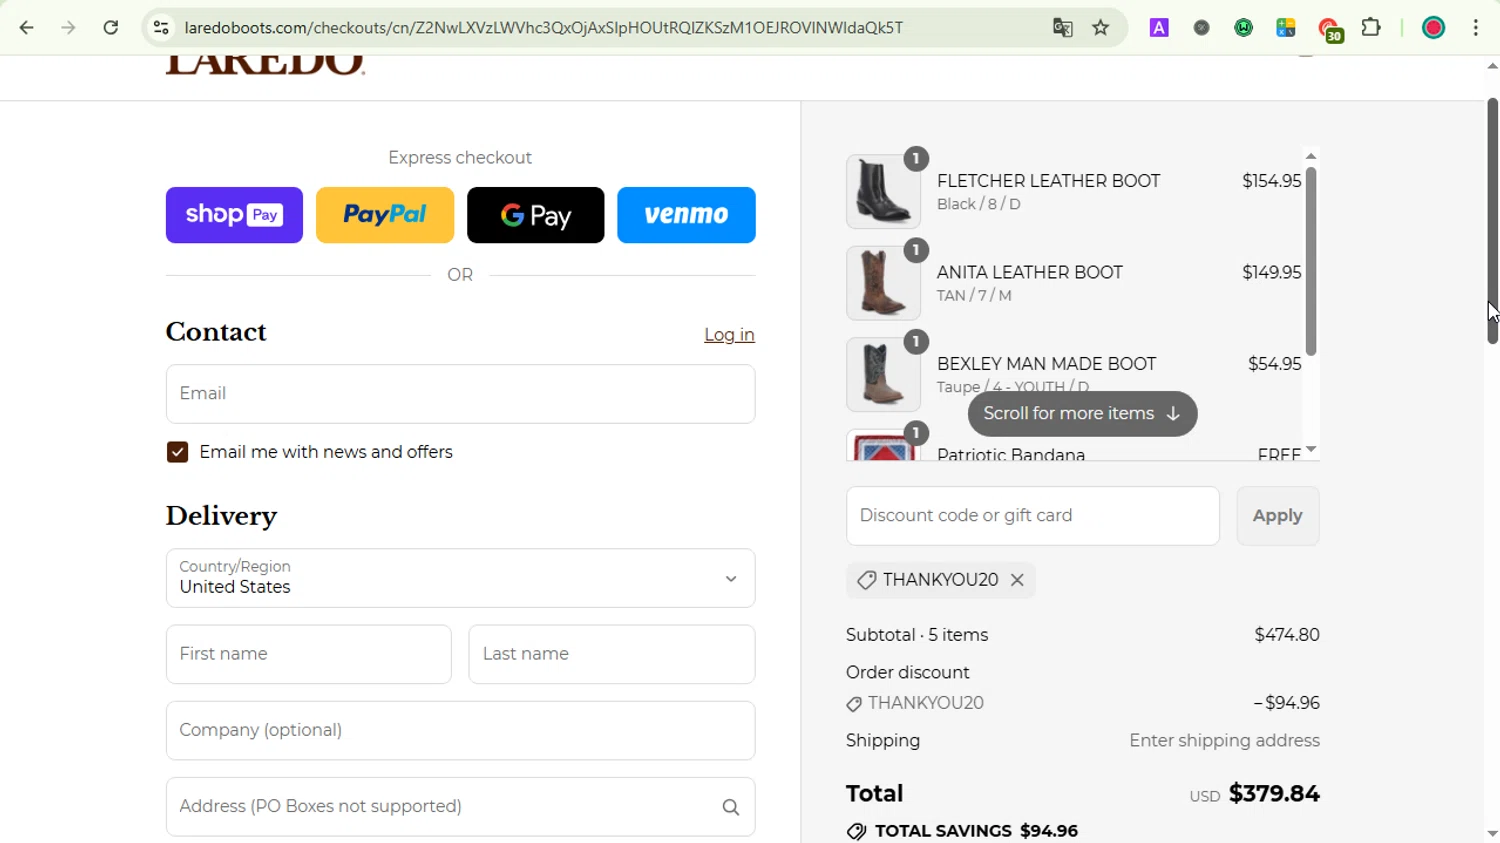Click Enter shipping address text
The width and height of the screenshot is (1500, 843).
coord(1224,741)
